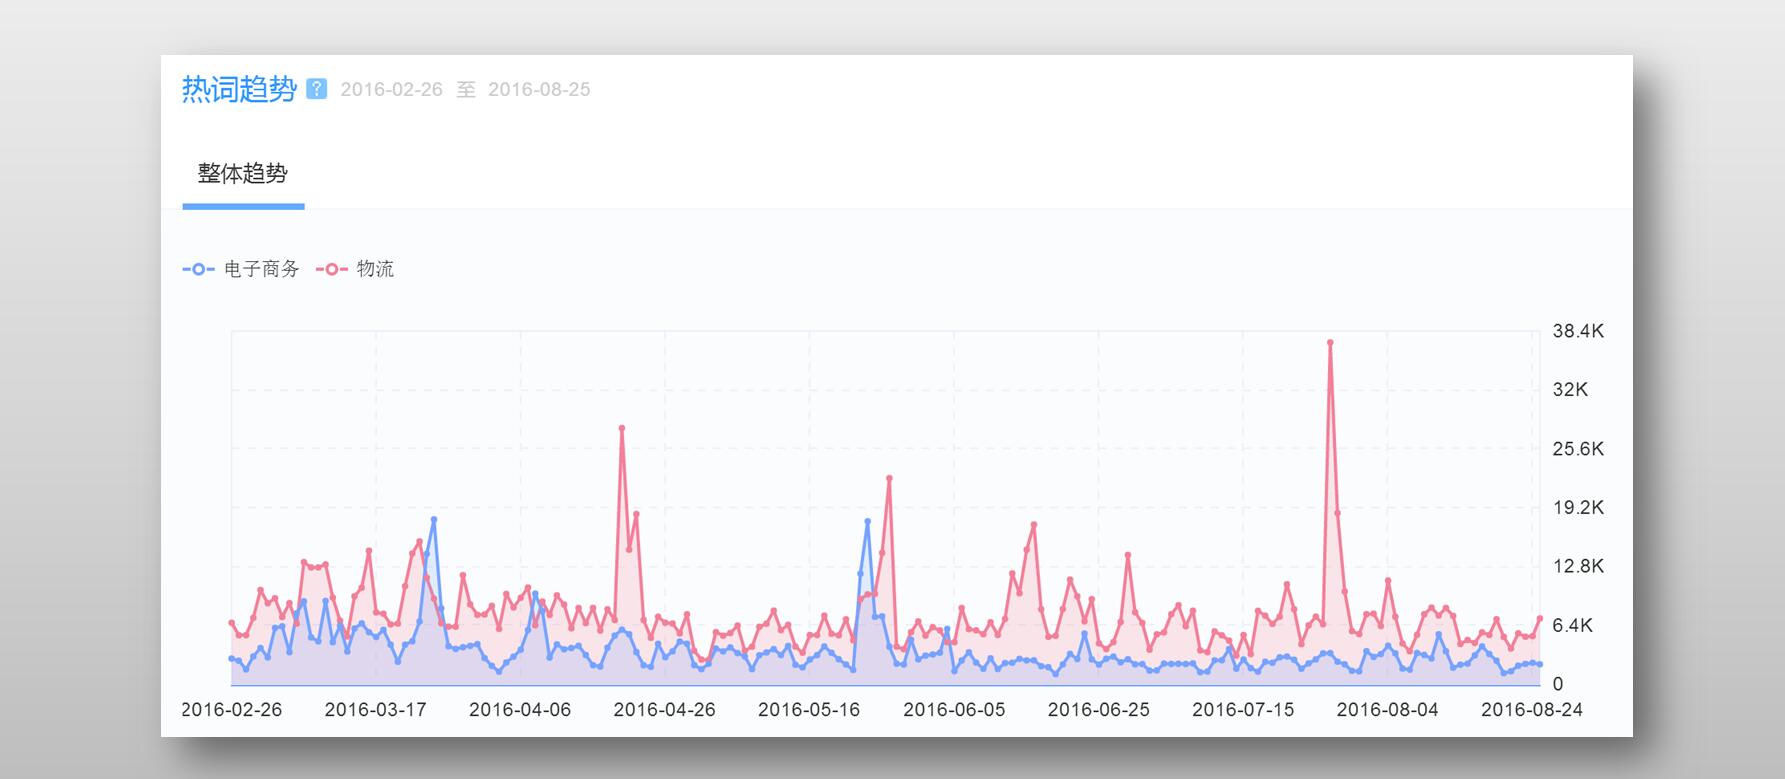Screen dimensions: 1785x779
Task: Click the blue 电子商务 peak in mid-March
Action: point(433,520)
